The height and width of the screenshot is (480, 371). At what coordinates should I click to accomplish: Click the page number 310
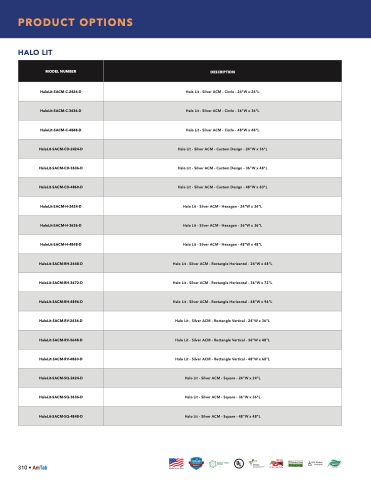[22, 468]
